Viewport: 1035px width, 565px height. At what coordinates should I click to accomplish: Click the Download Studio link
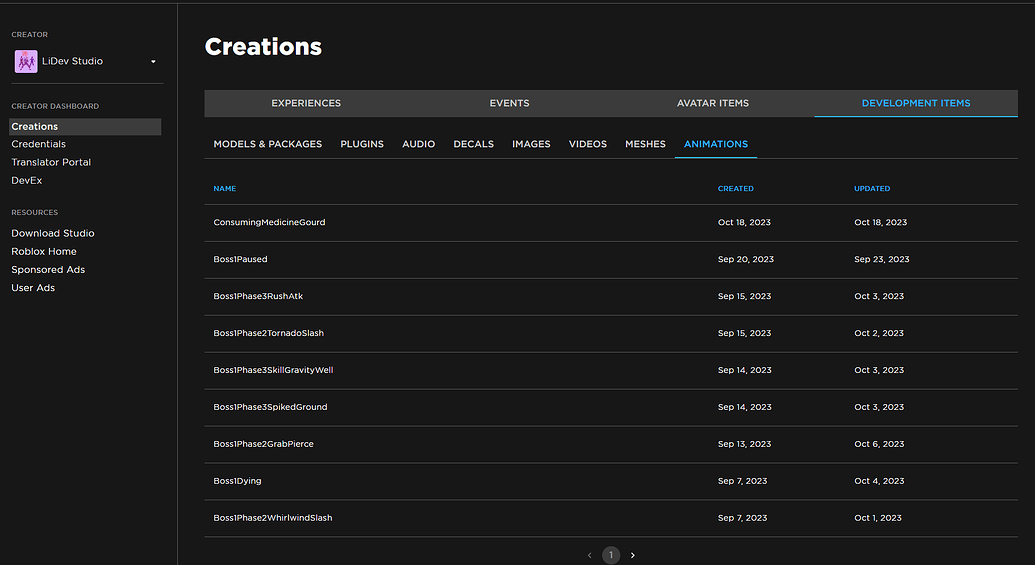[53, 233]
